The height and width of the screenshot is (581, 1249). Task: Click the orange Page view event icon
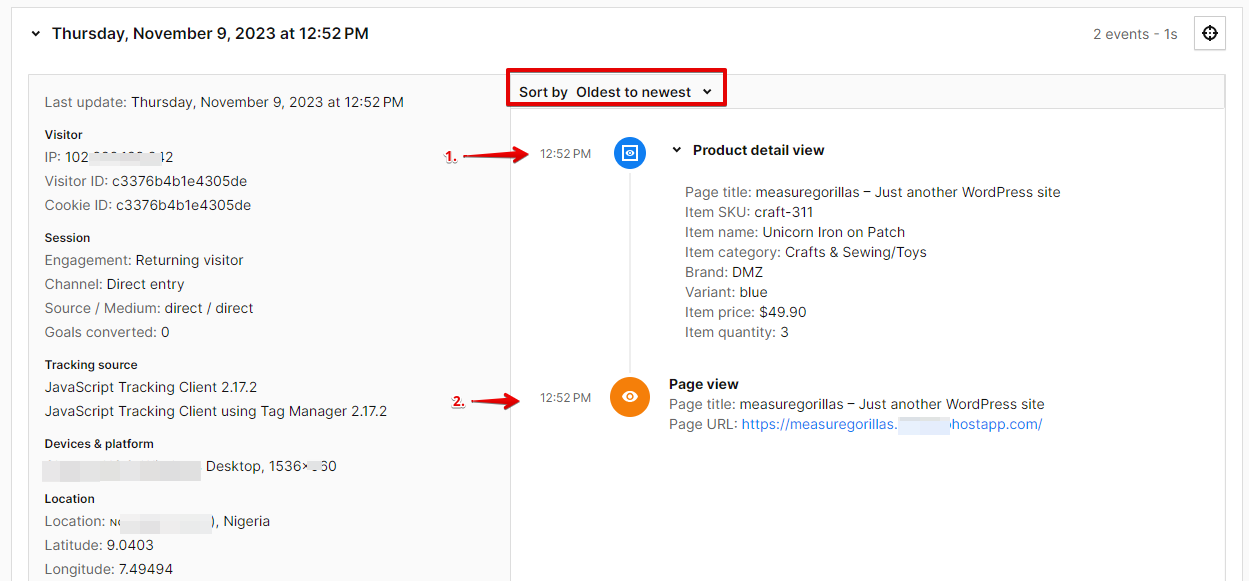click(x=629, y=397)
